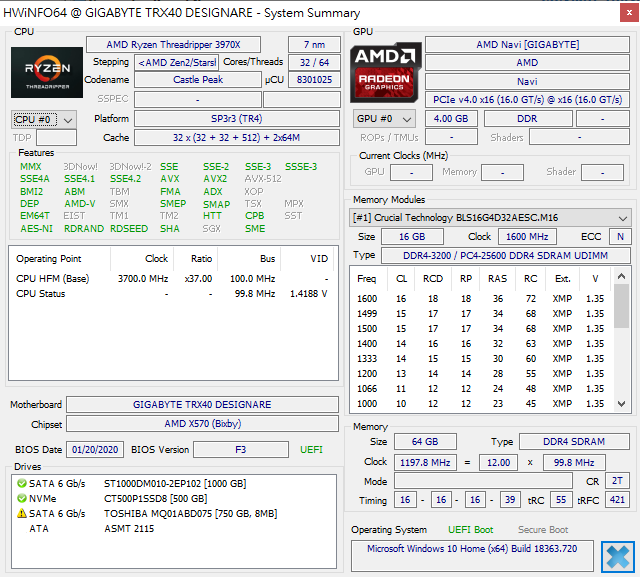Click the BIOS Version F3 field
640x577 pixels.
pos(241,450)
